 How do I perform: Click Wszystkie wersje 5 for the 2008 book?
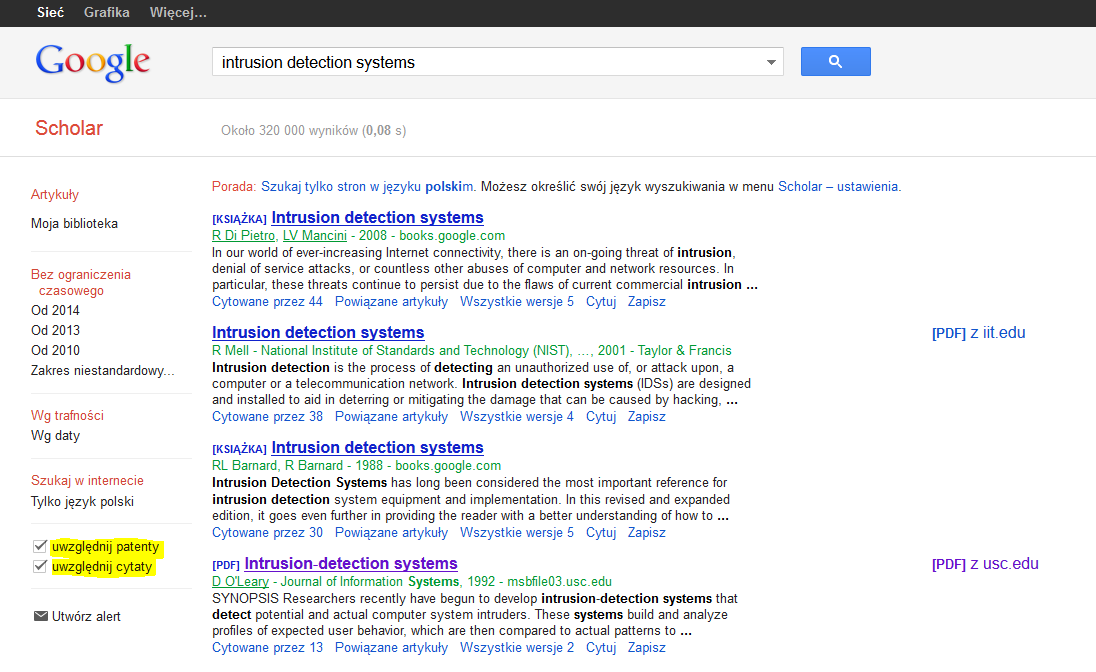point(517,301)
